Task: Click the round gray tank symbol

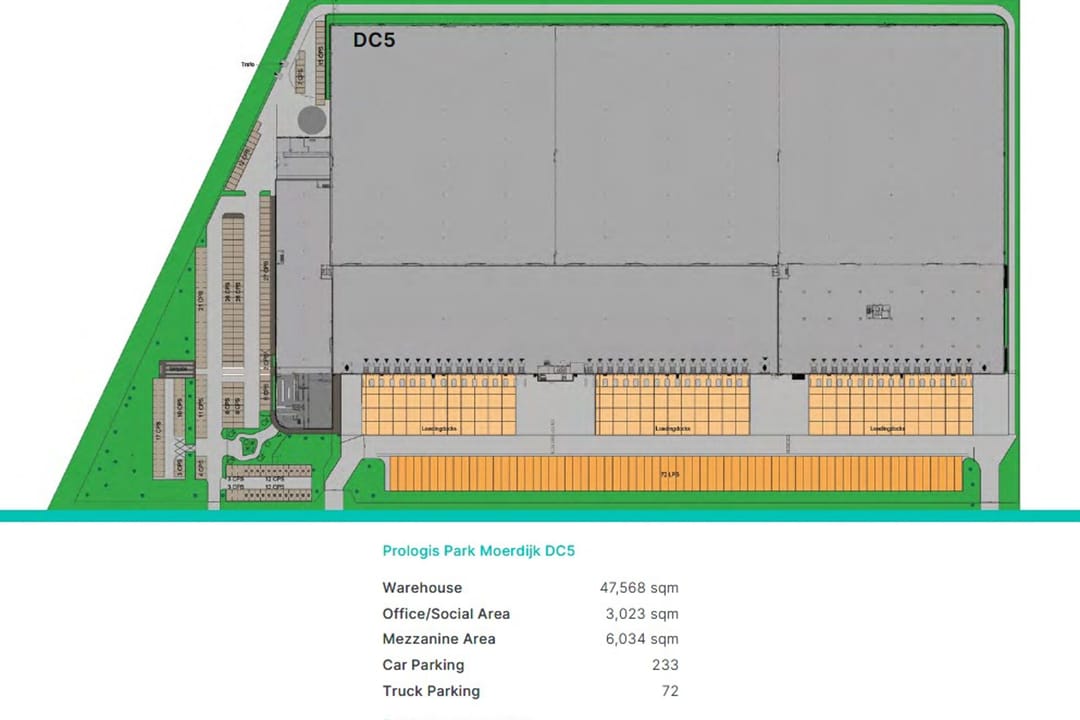Action: coord(312,121)
